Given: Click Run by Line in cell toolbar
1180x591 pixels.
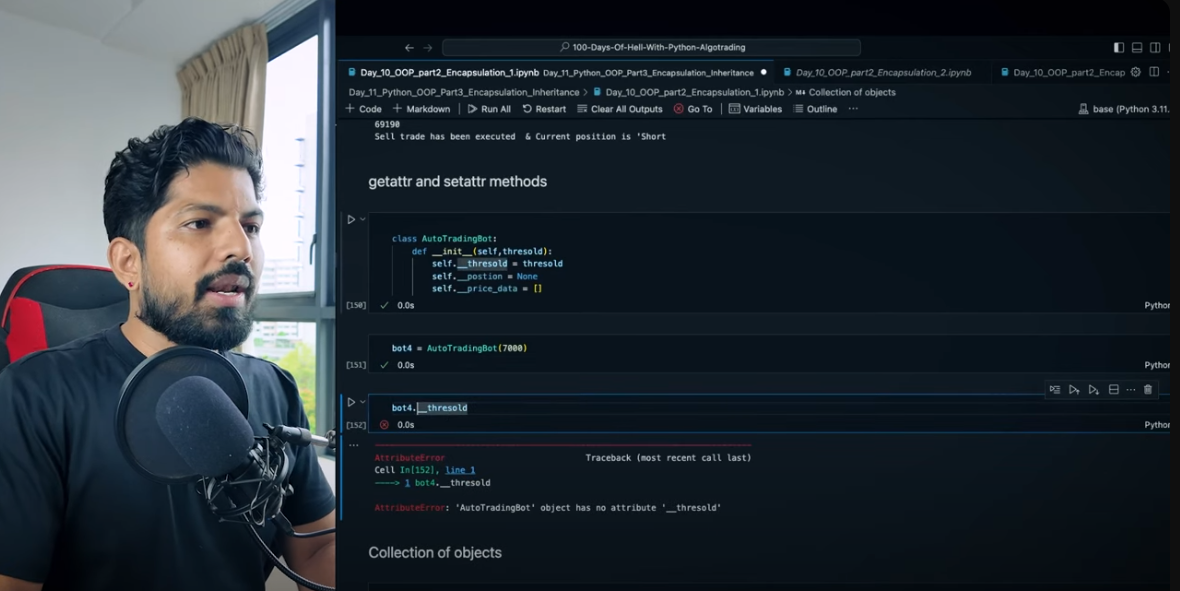Looking at the screenshot, I should tap(1054, 389).
